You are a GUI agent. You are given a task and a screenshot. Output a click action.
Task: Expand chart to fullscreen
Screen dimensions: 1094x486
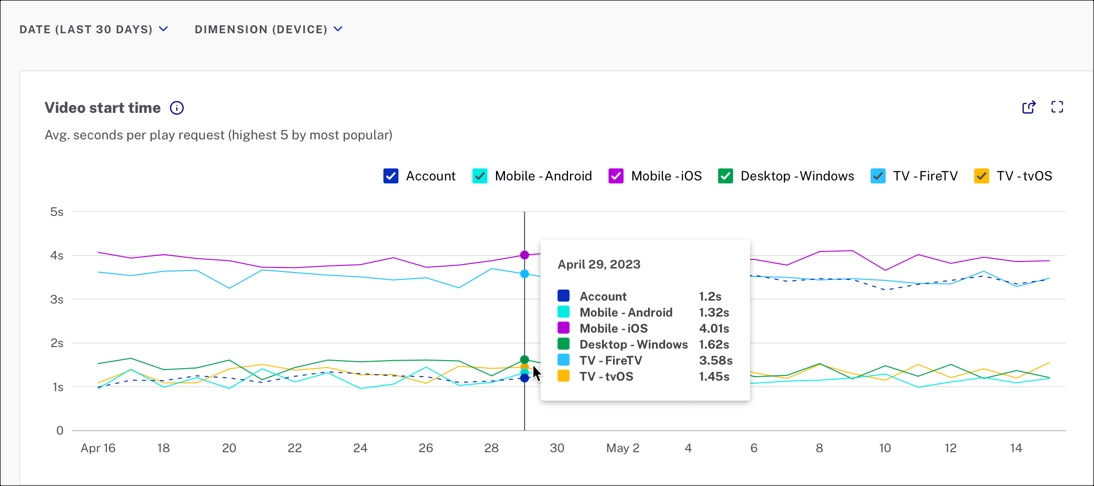tap(1057, 107)
